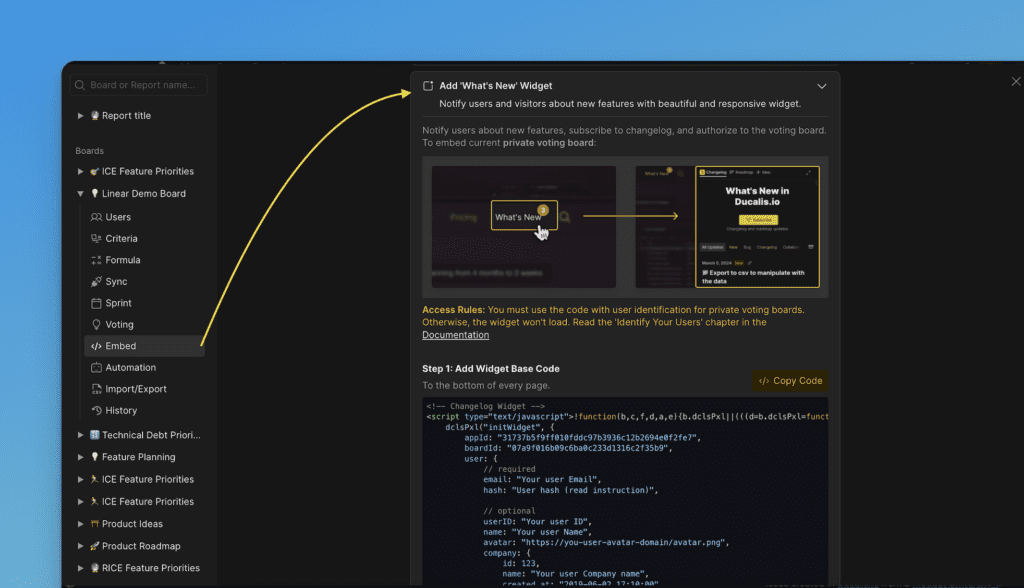Select the Embed code brackets icon
1024x588 pixels.
click(x=98, y=345)
